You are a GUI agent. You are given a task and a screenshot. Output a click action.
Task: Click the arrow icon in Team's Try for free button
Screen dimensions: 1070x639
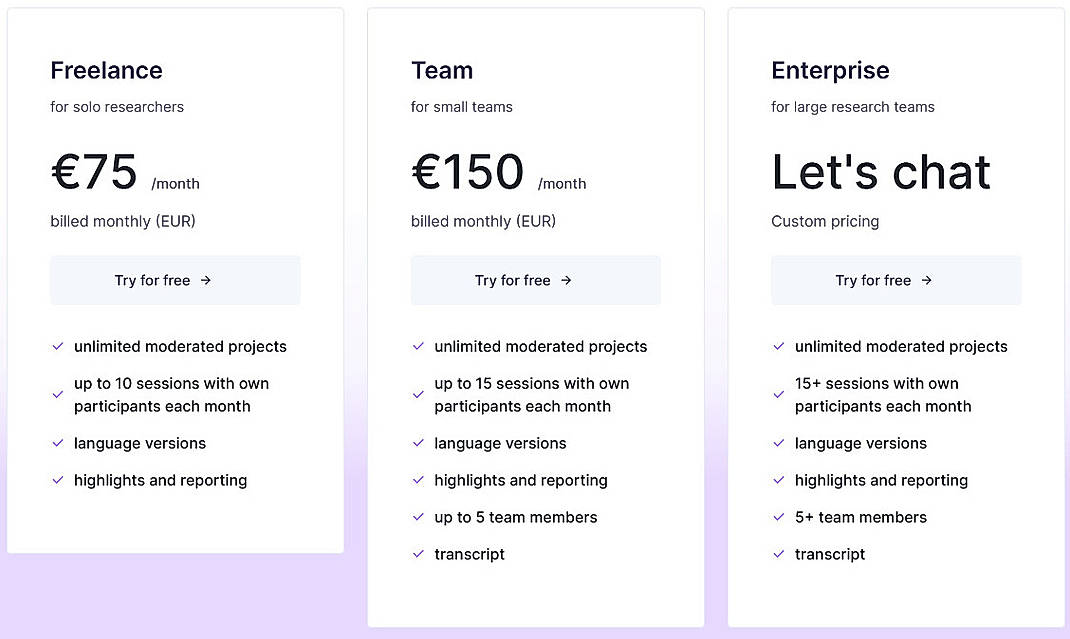567,280
